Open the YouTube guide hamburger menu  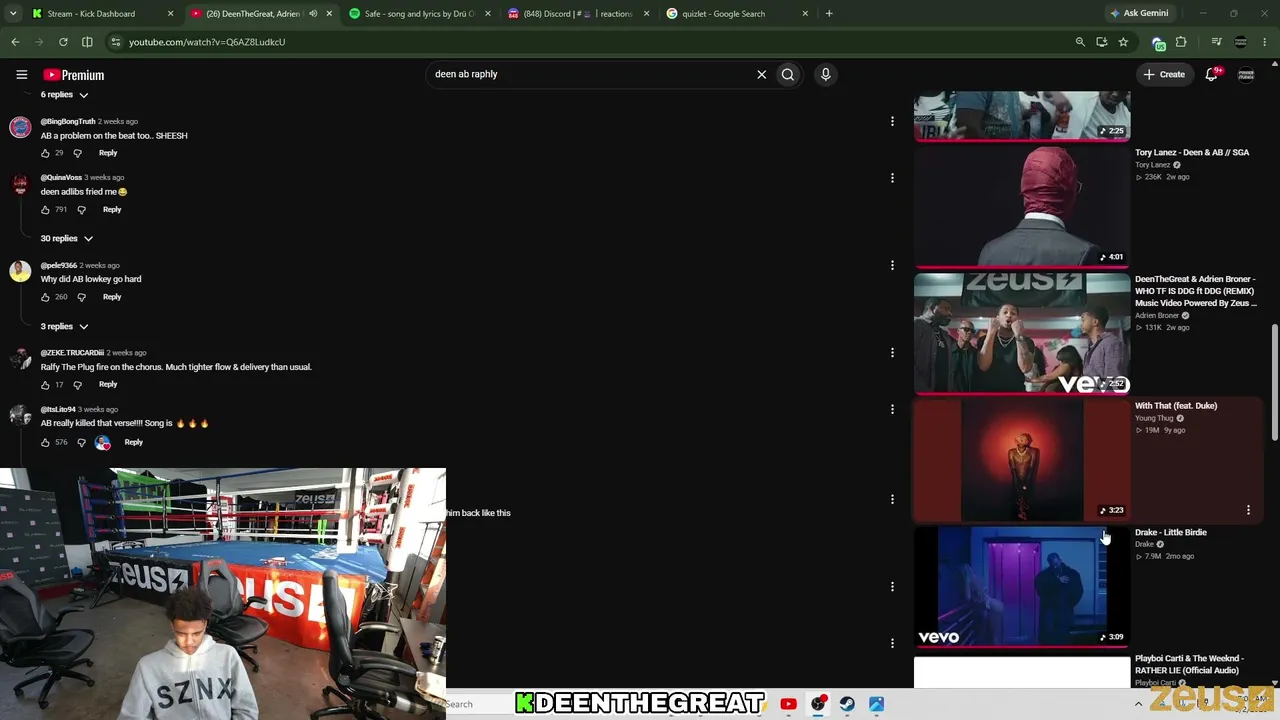tap(21, 74)
